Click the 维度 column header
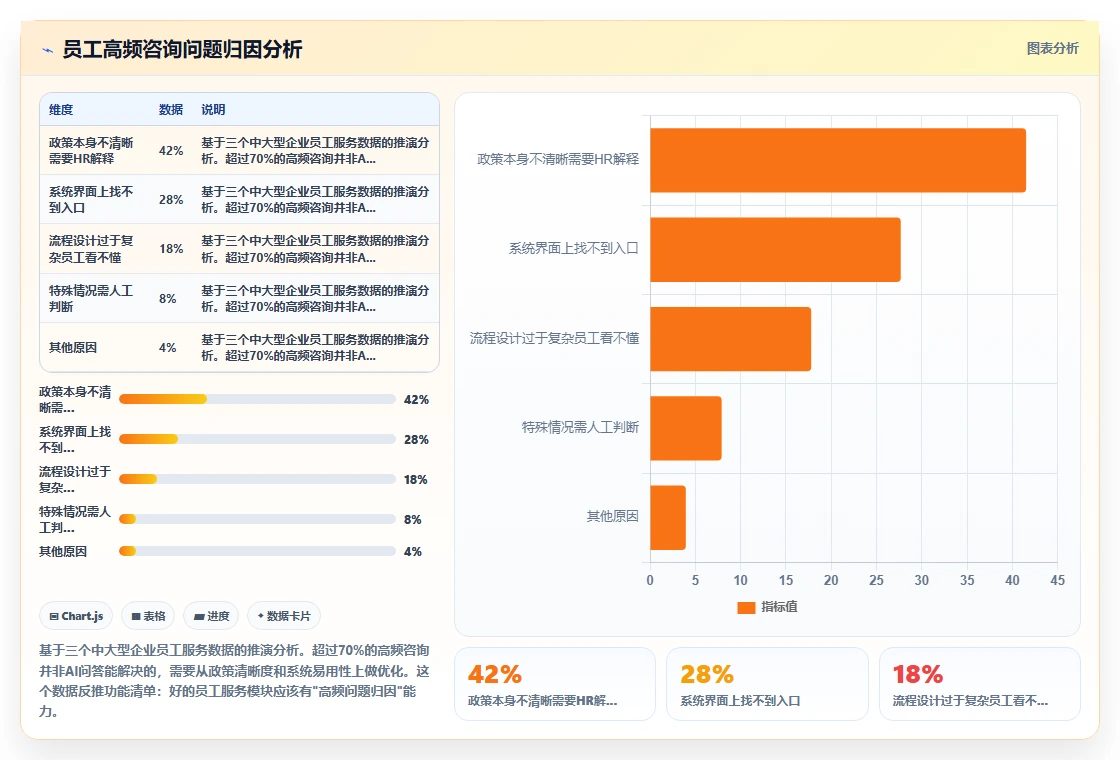The width and height of the screenshot is (1120, 760). [x=61, y=109]
